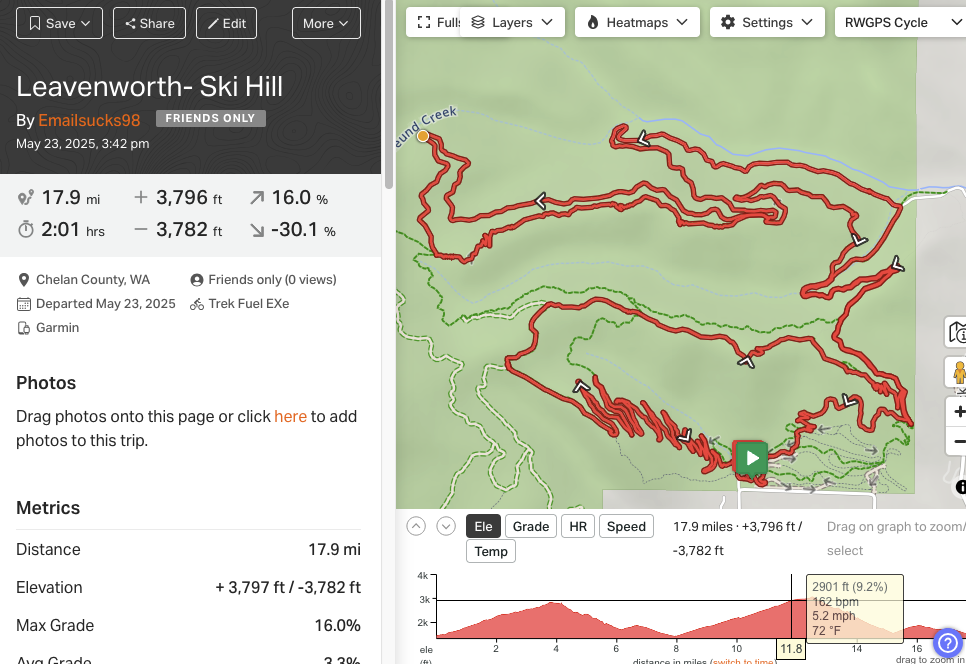Click the Share button

(x=149, y=23)
